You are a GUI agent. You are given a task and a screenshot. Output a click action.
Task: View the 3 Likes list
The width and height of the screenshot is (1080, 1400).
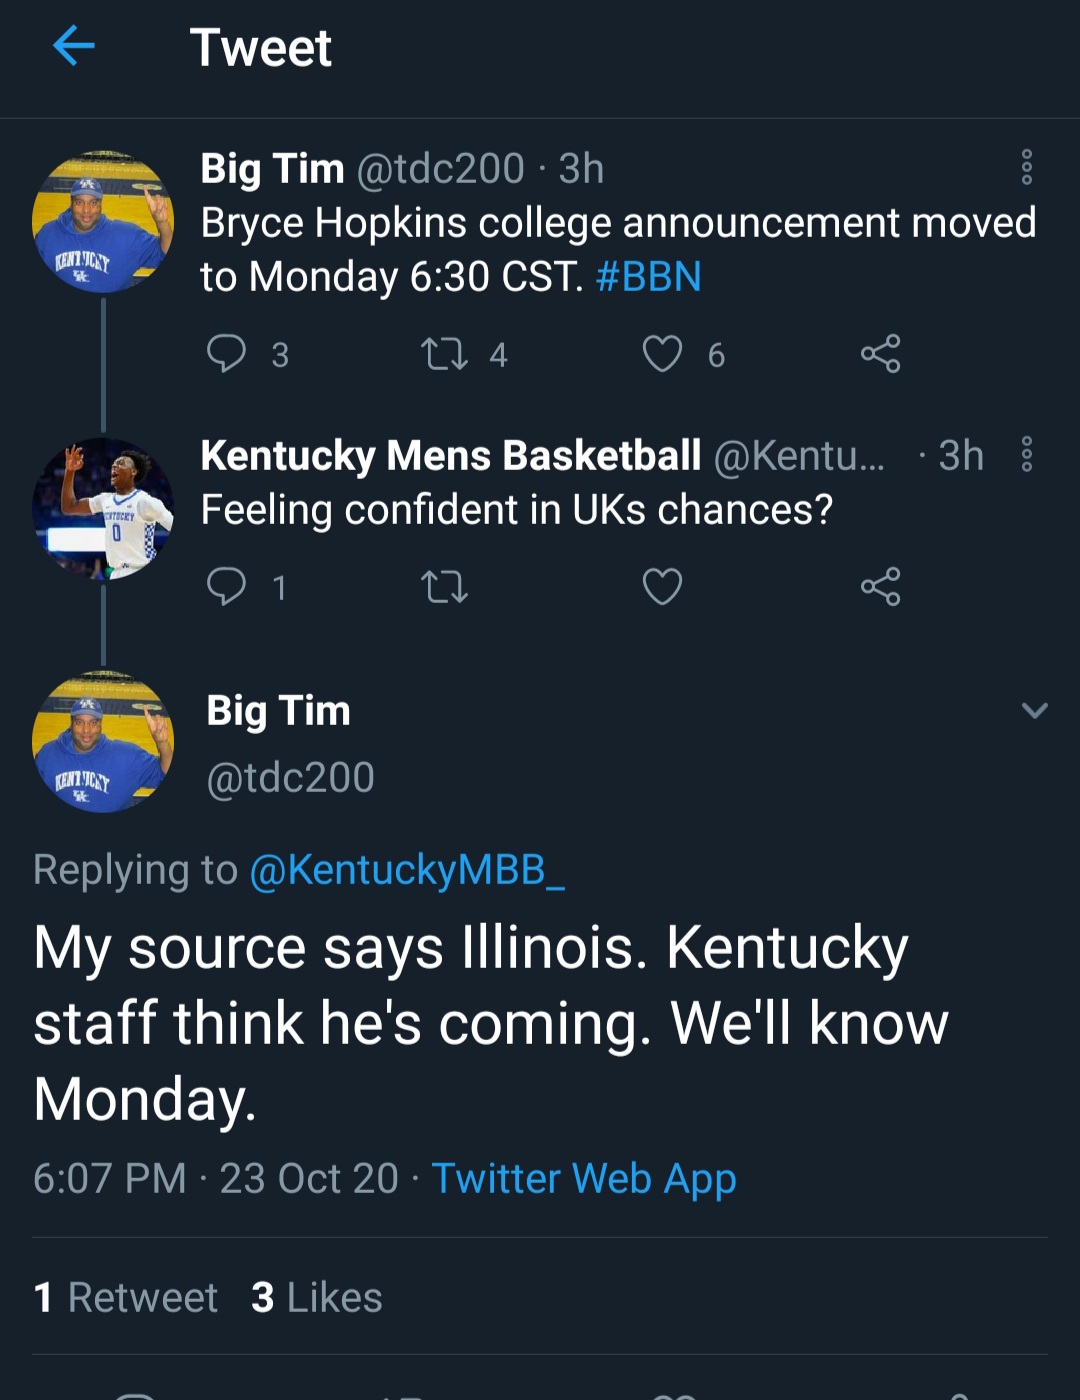(316, 1297)
